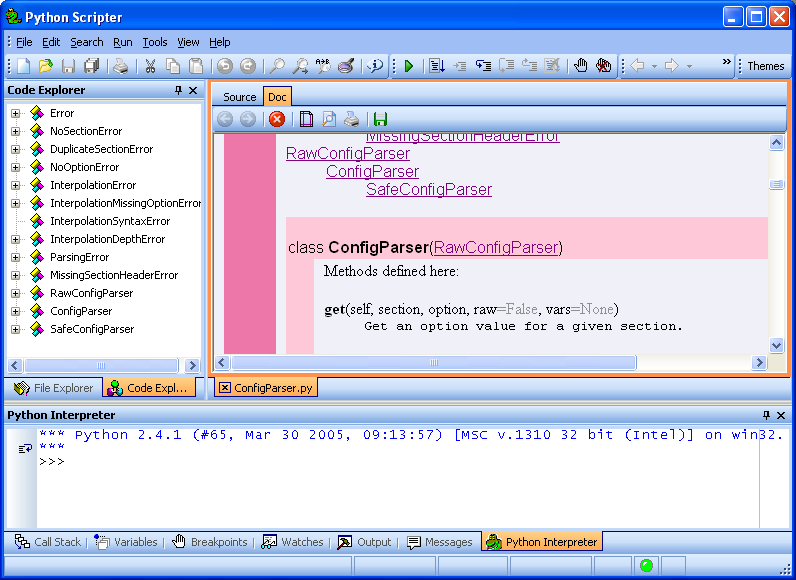Expand the NoOptionError tree node
The image size is (796, 580).
click(15, 167)
